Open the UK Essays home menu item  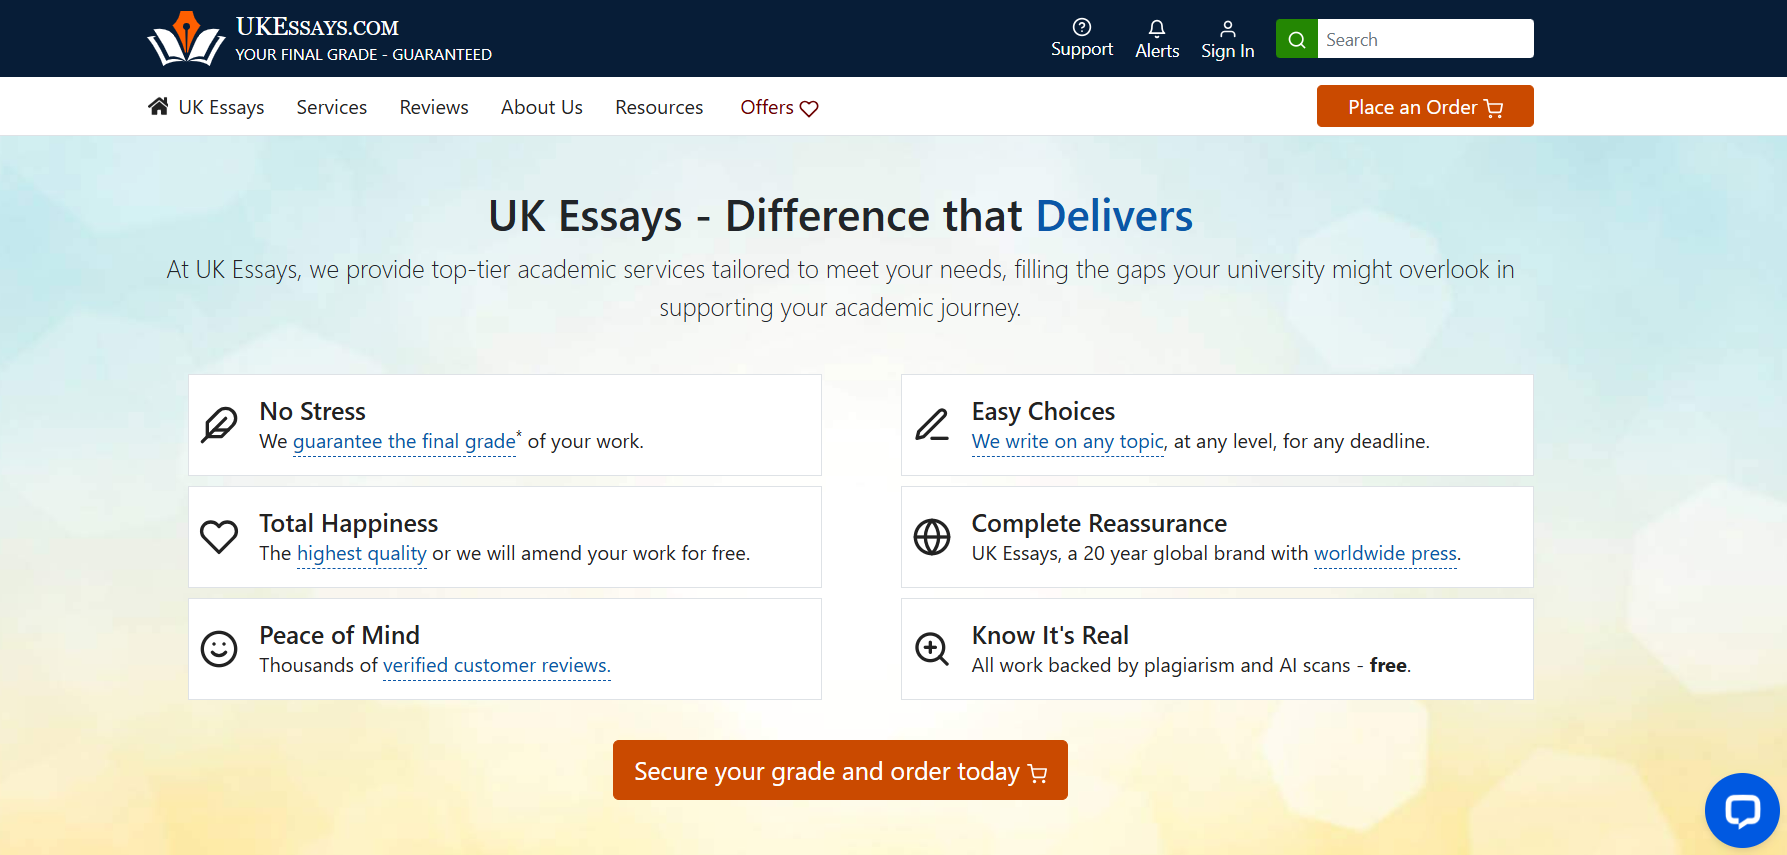coord(206,107)
